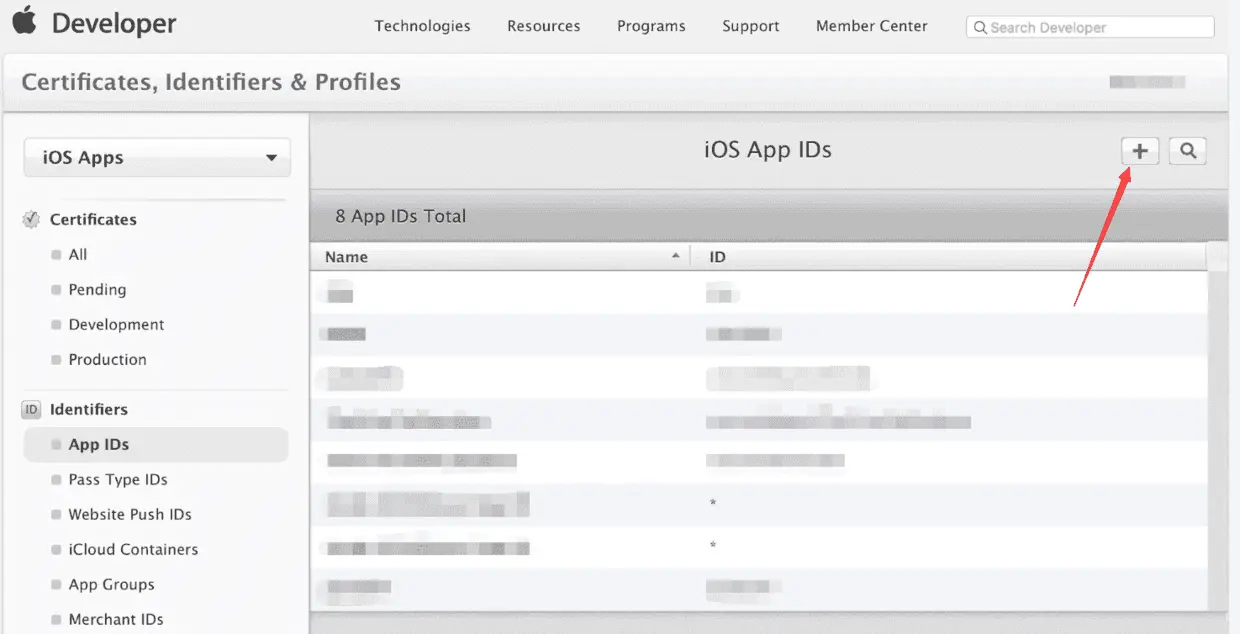Sort list by Name column arrow
1240x634 pixels.
click(676, 256)
